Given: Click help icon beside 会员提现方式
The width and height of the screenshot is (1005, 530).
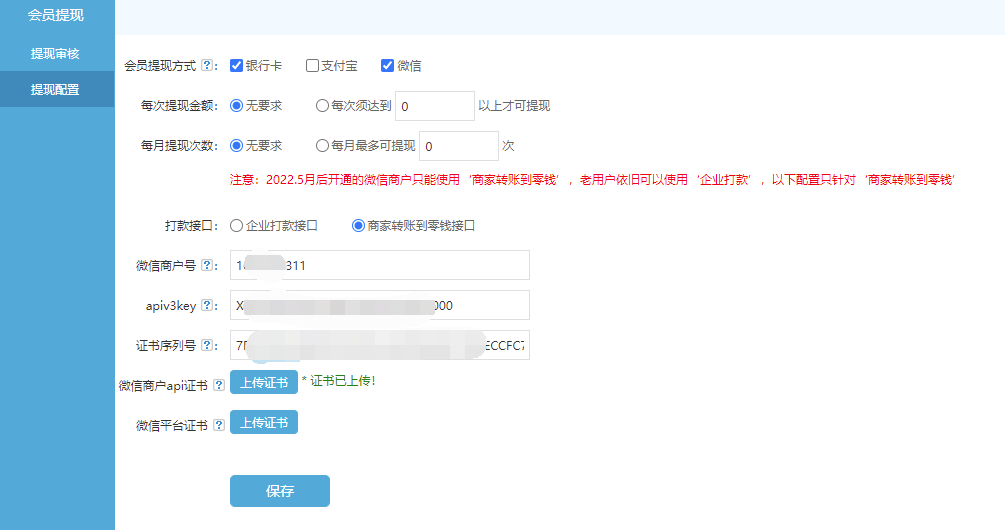Looking at the screenshot, I should point(207,66).
